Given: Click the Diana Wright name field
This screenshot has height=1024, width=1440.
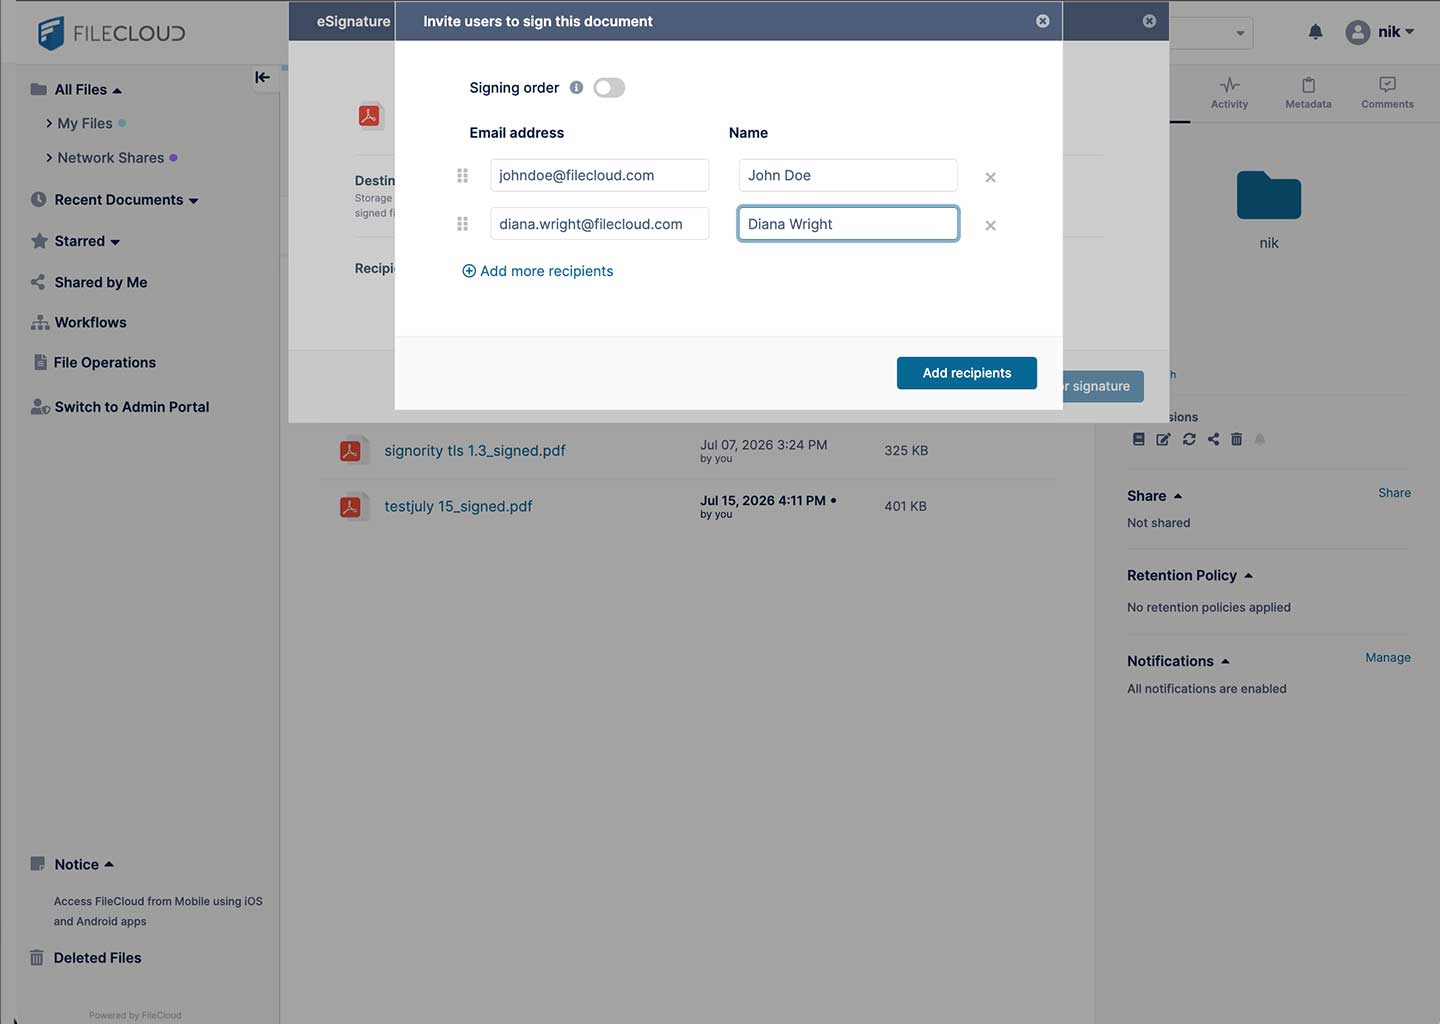Looking at the screenshot, I should pos(848,224).
